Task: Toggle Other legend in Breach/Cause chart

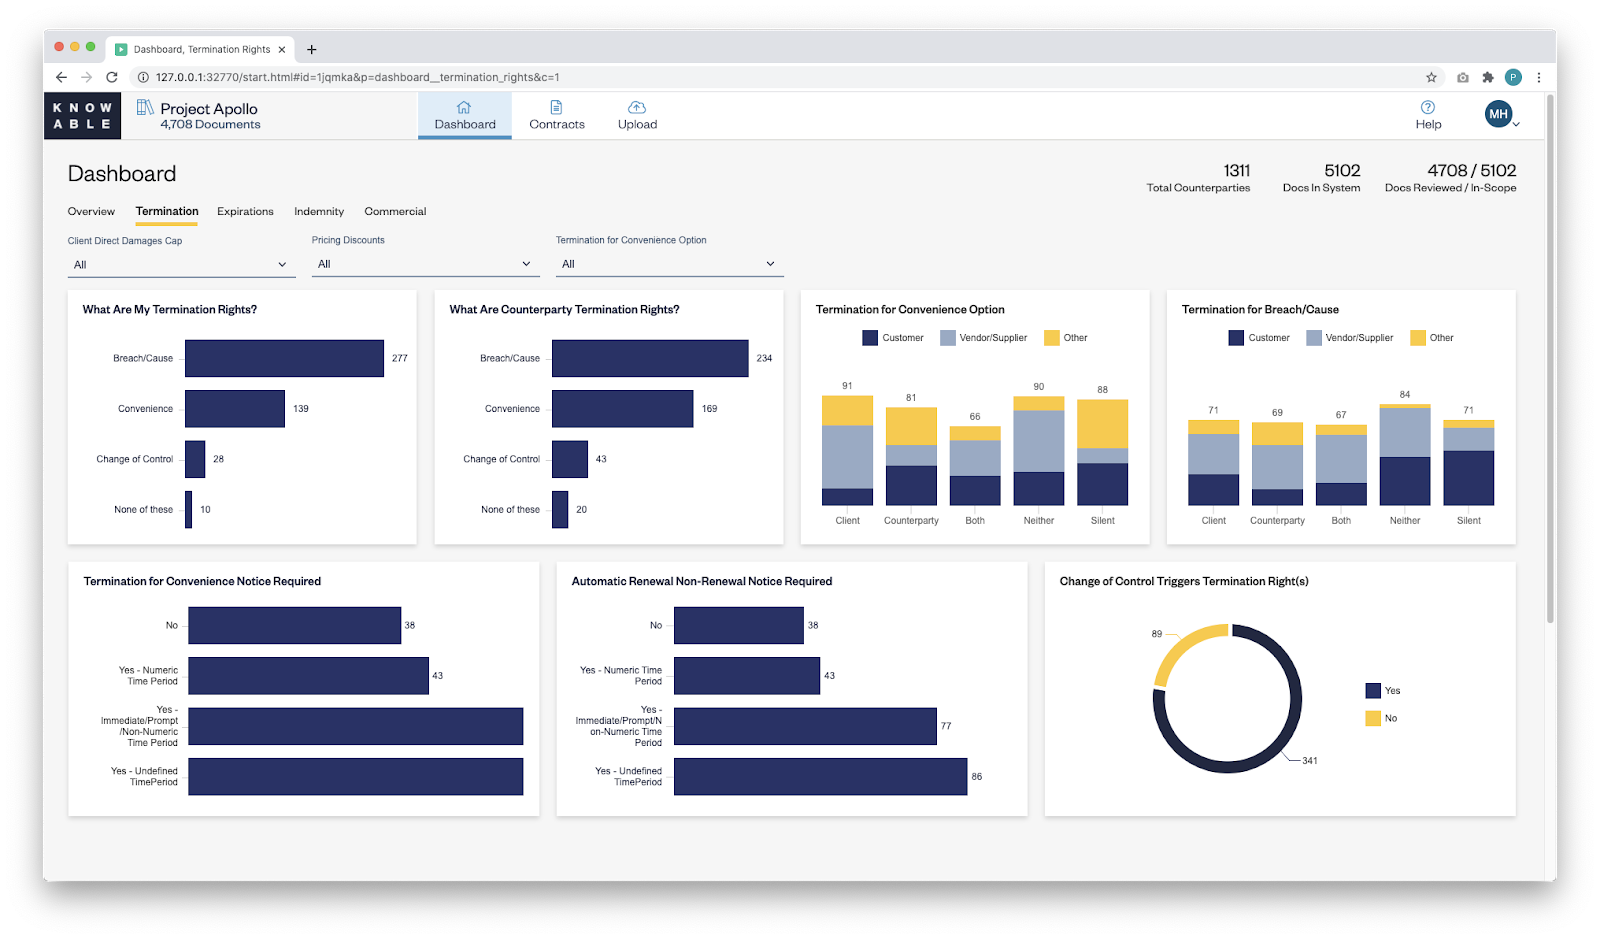Action: coord(1431,338)
